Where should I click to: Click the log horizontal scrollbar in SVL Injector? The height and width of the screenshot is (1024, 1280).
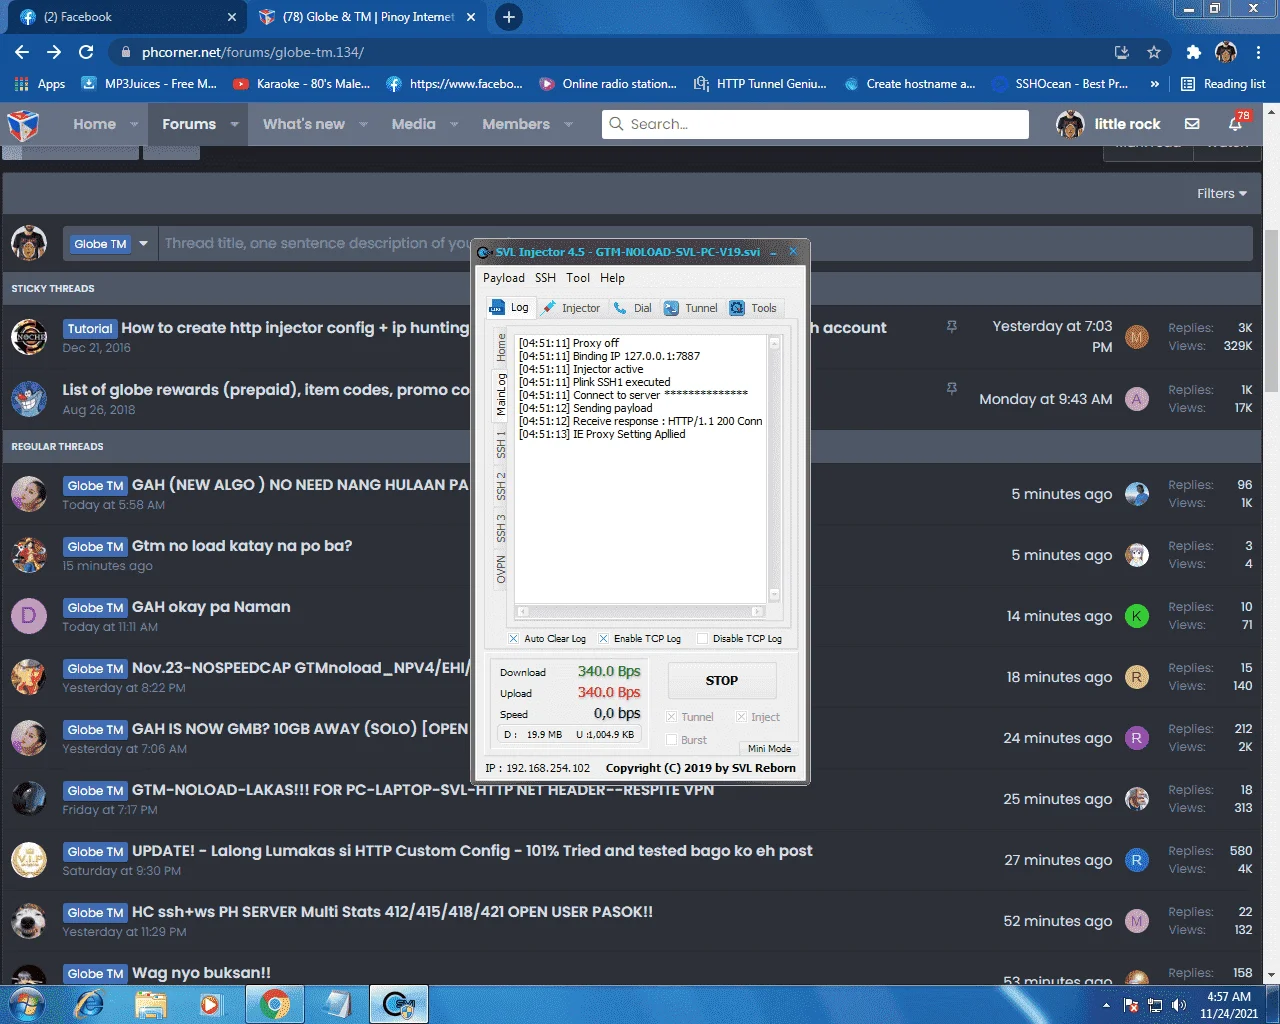pyautogui.click(x=640, y=611)
